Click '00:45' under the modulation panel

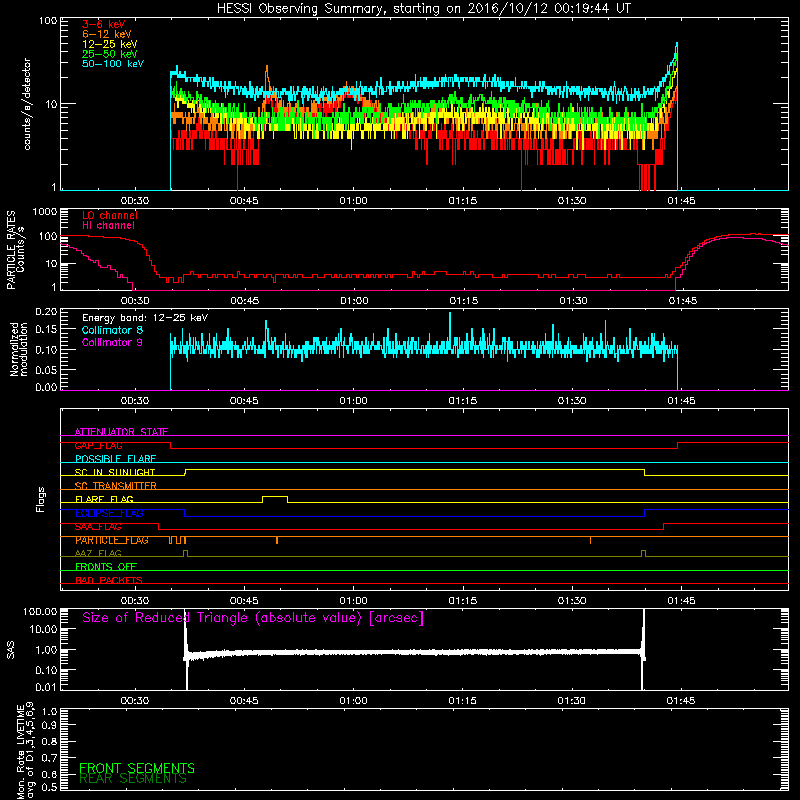[x=244, y=401]
